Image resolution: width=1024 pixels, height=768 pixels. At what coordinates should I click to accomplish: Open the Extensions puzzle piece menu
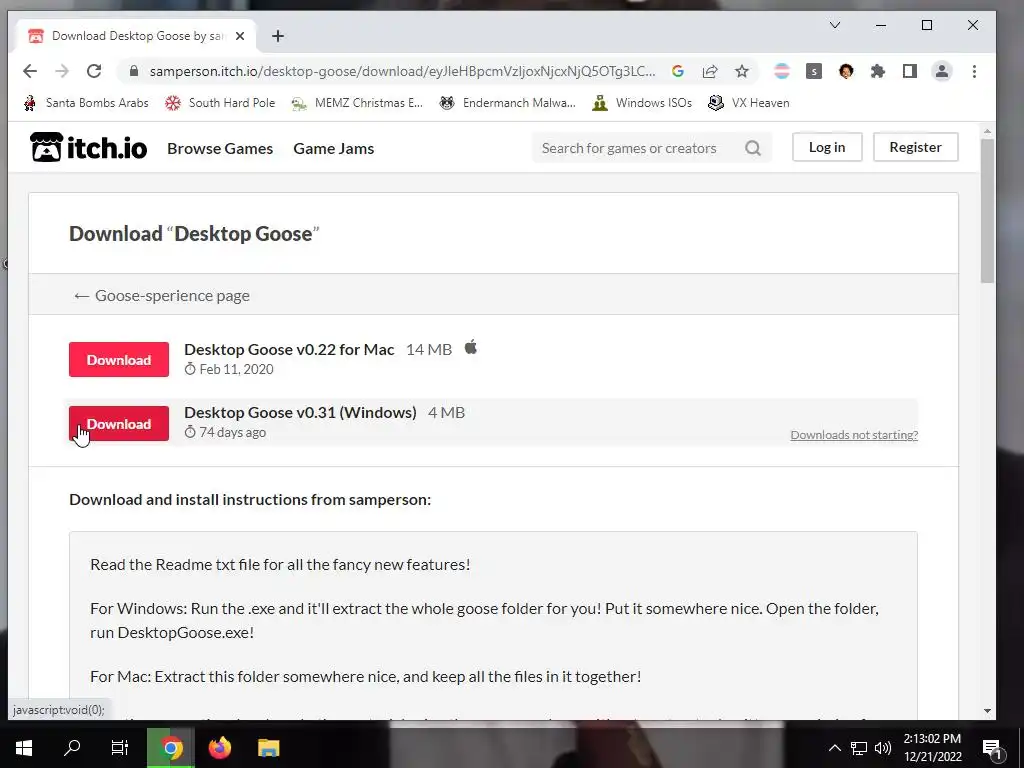(x=878, y=71)
